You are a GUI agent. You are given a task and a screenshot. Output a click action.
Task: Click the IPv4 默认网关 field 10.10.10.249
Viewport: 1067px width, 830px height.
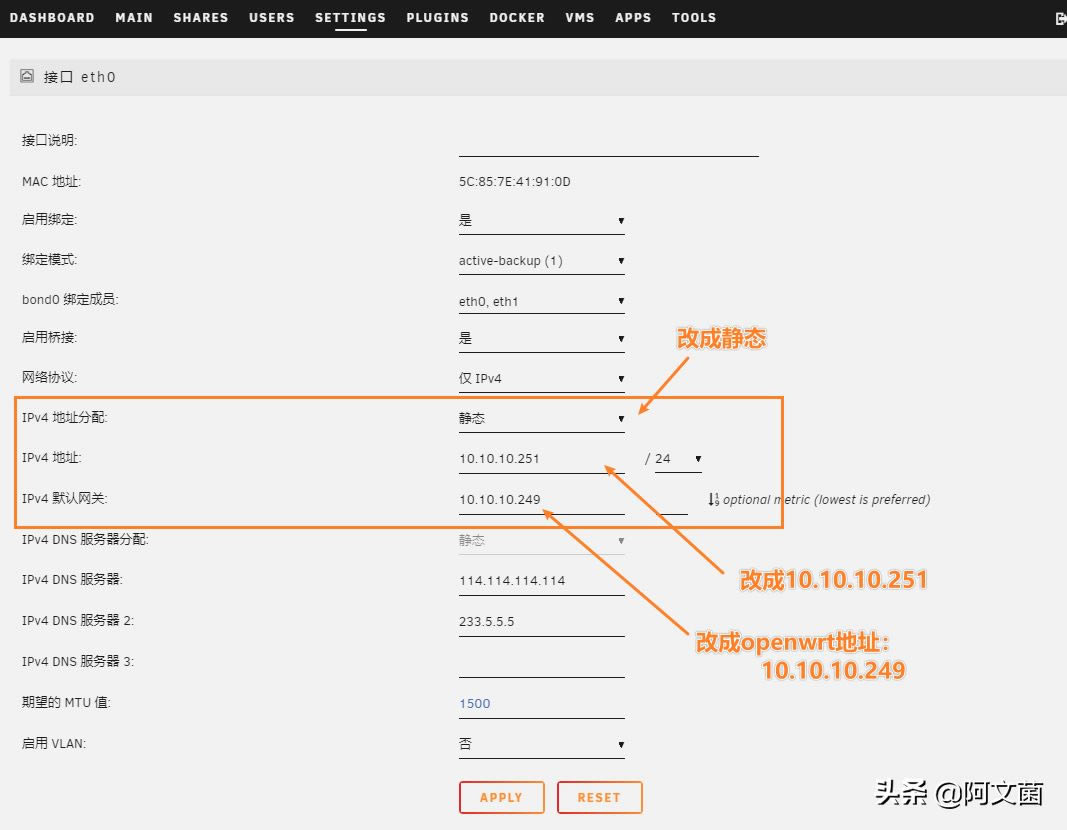point(542,500)
